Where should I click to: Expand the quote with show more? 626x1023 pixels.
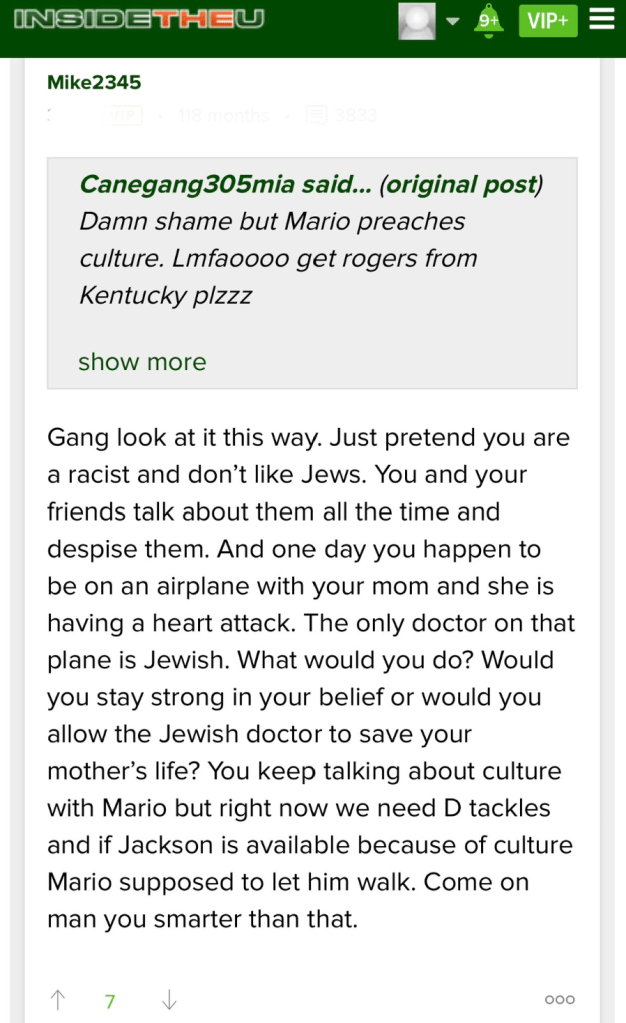pos(142,361)
